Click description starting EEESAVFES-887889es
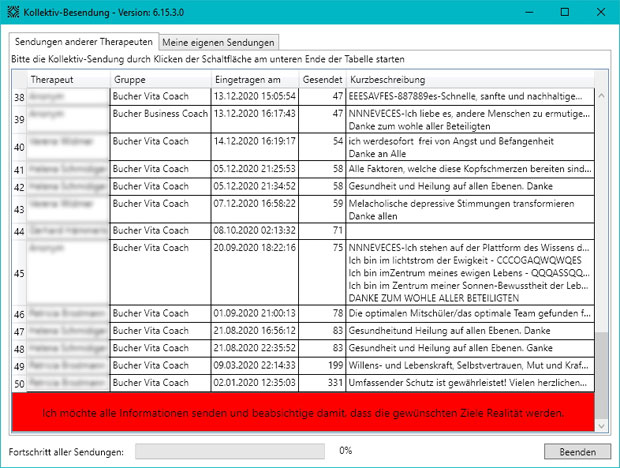This screenshot has width=620, height=468. (x=470, y=96)
